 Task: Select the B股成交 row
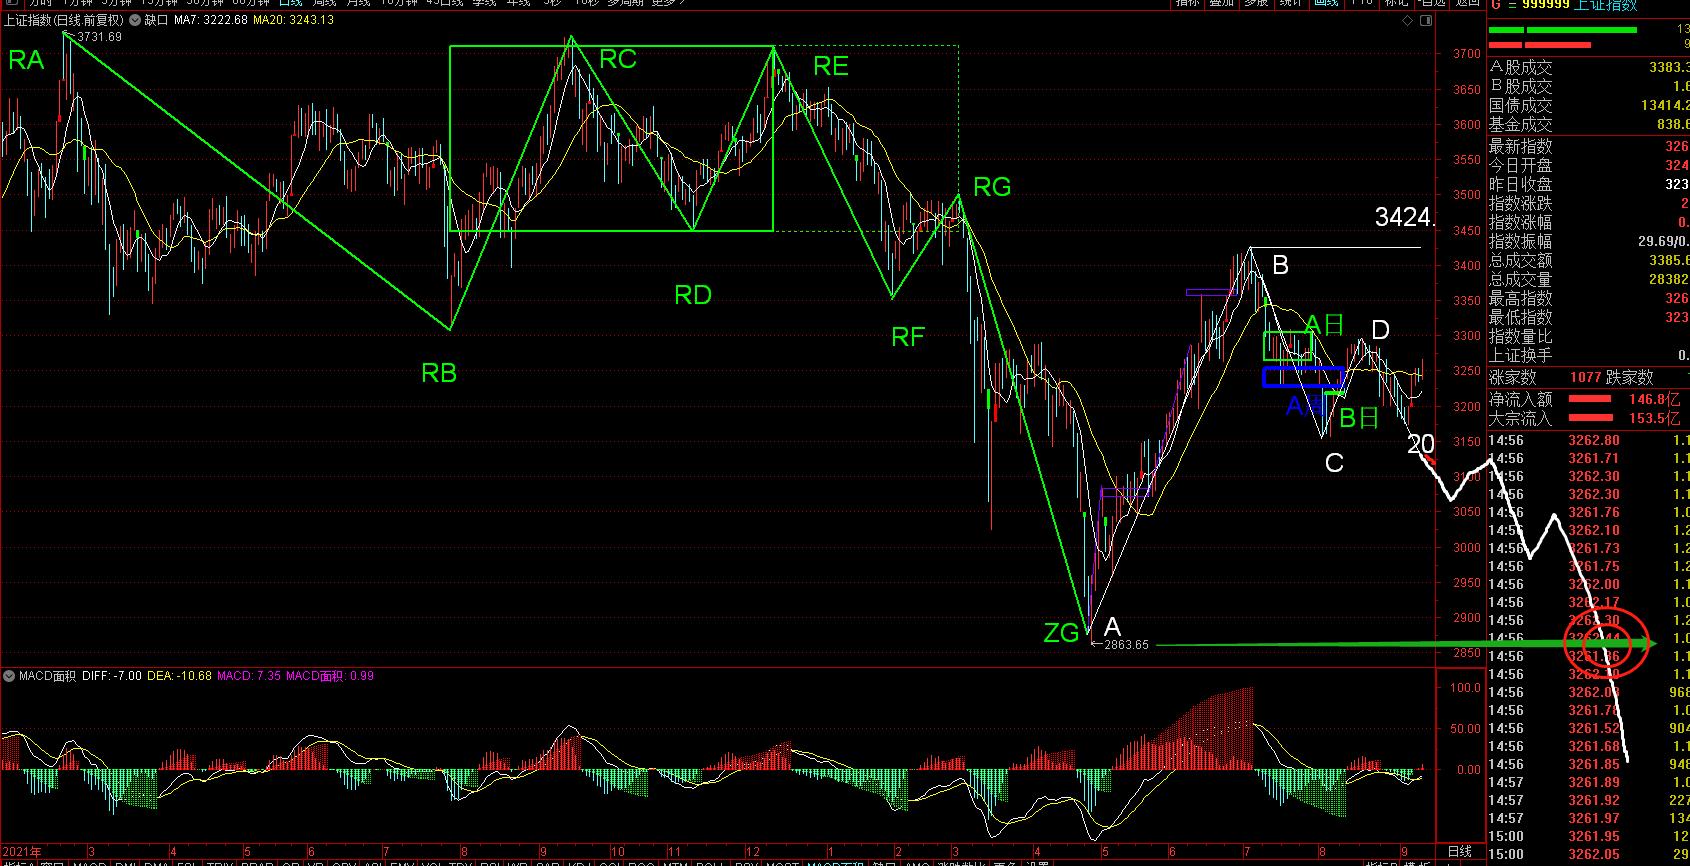(1589, 87)
